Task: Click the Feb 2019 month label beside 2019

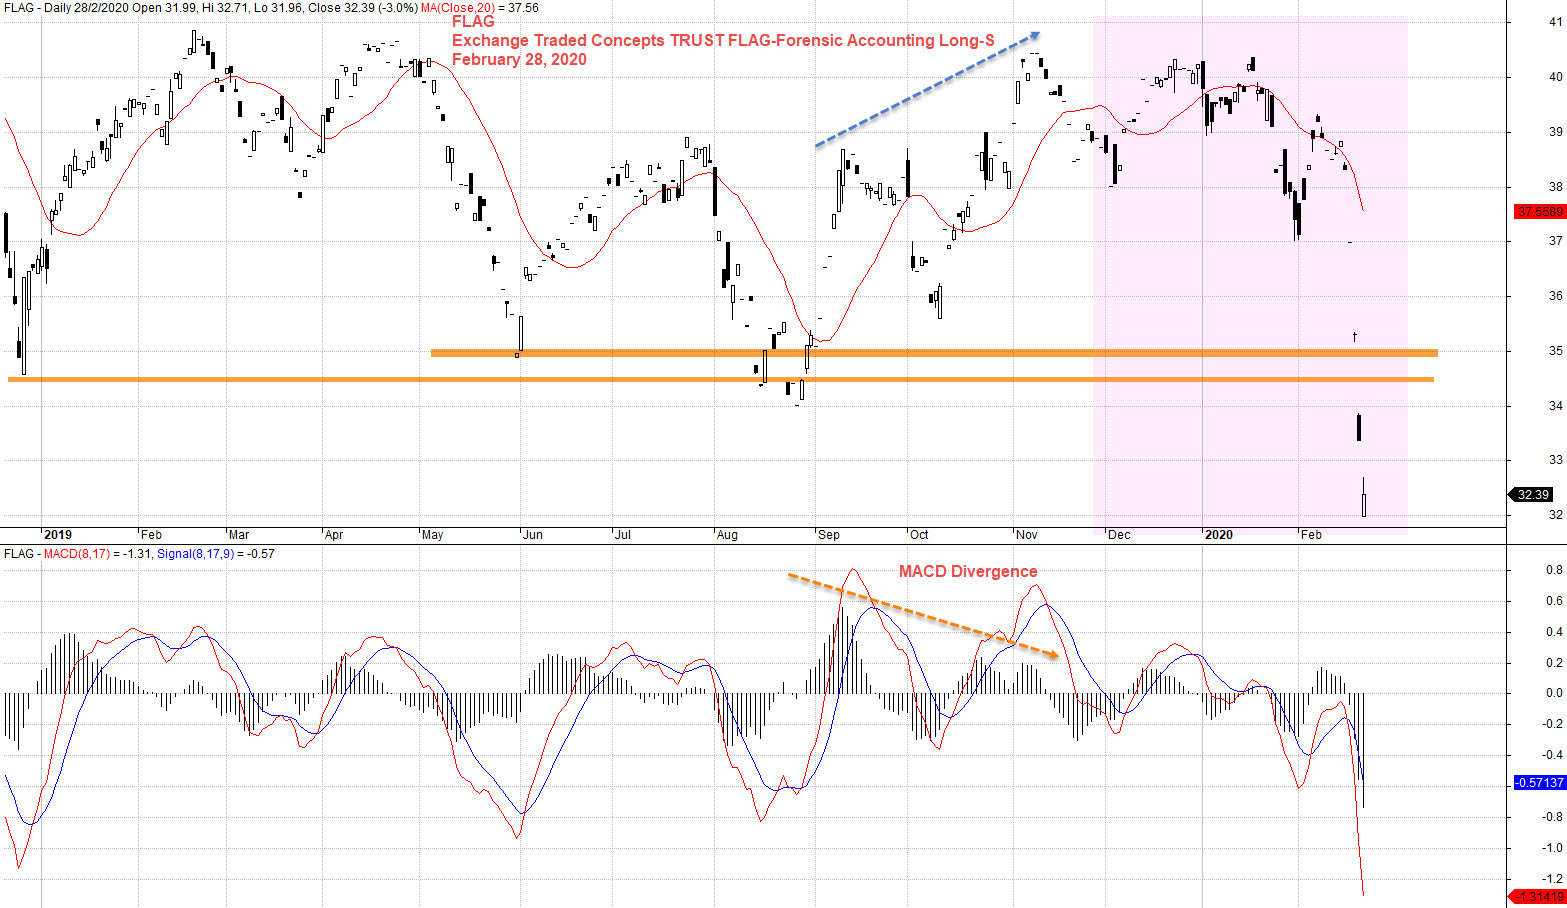Action: coord(151,535)
